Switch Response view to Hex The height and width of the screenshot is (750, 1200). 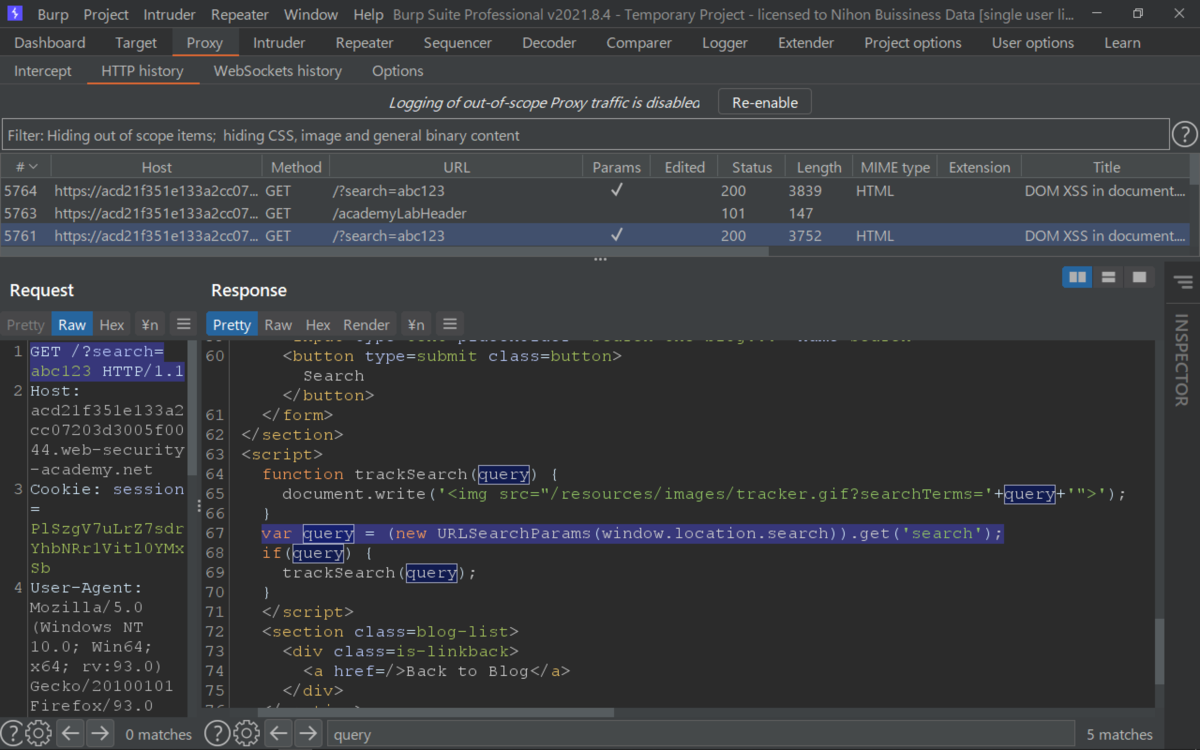coord(318,324)
